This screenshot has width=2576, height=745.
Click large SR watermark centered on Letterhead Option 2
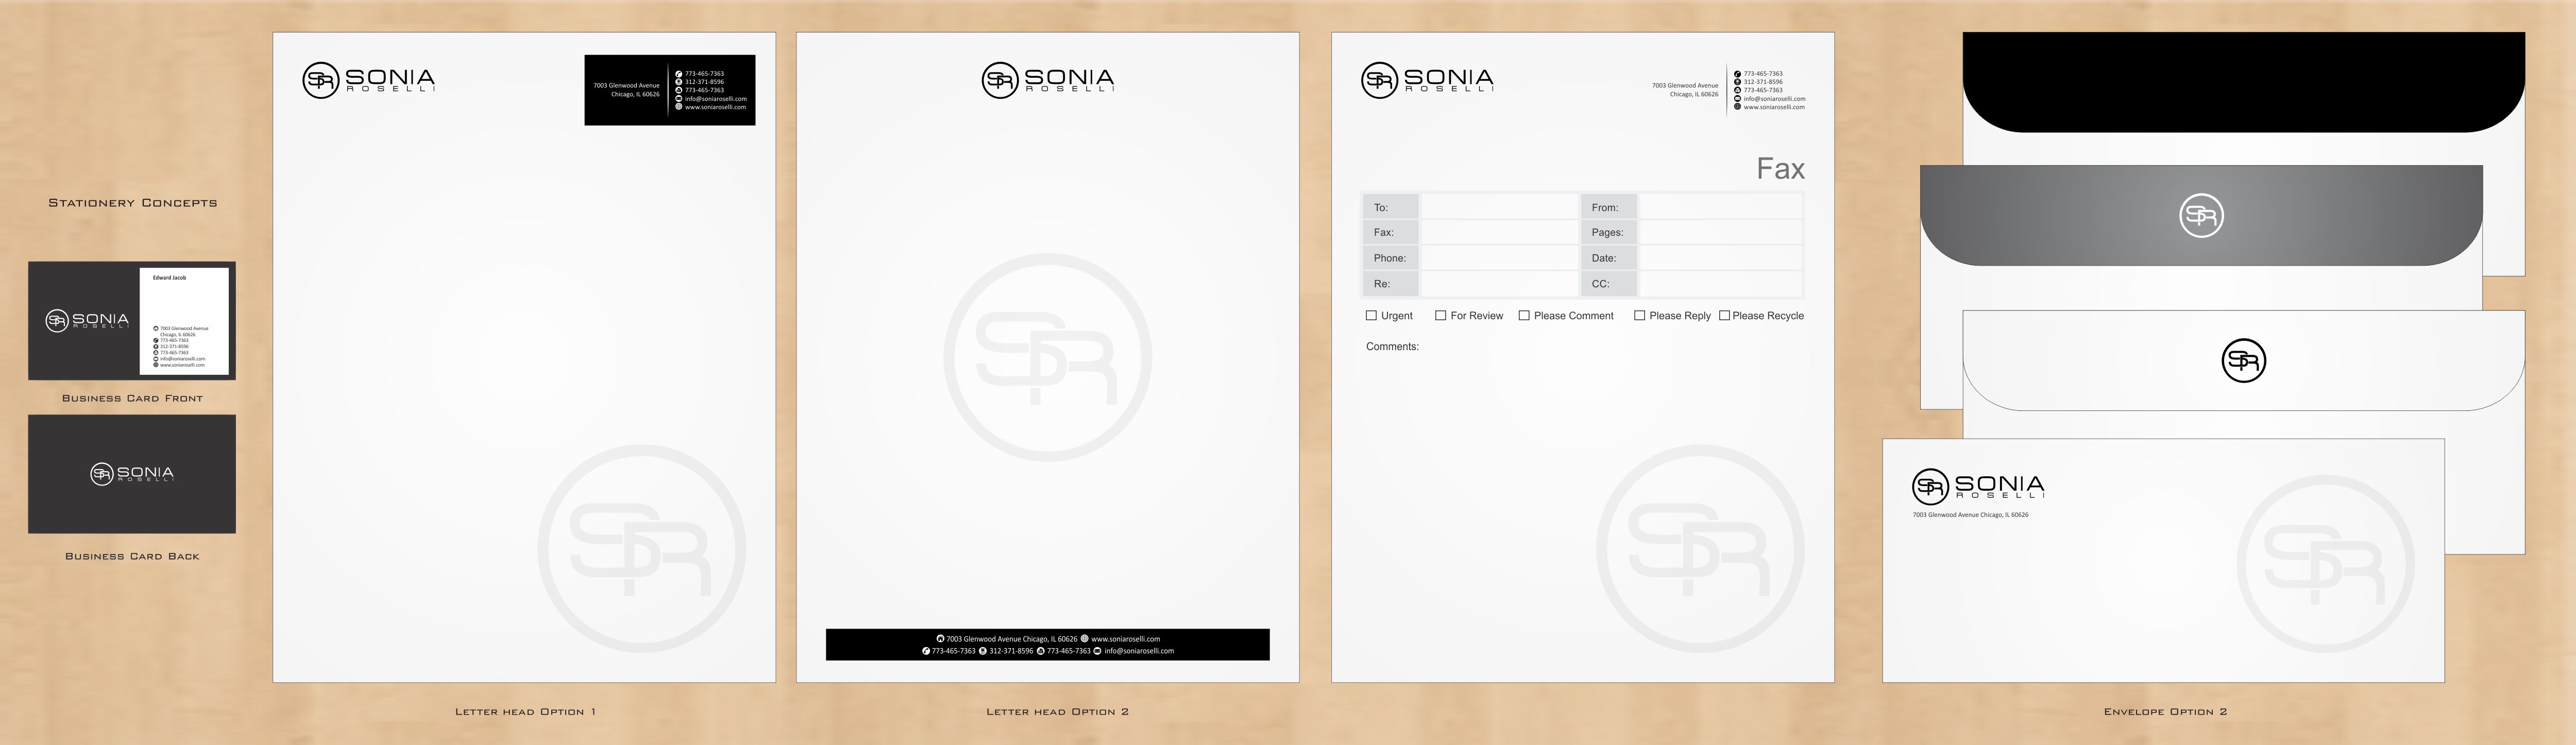coord(1047,357)
